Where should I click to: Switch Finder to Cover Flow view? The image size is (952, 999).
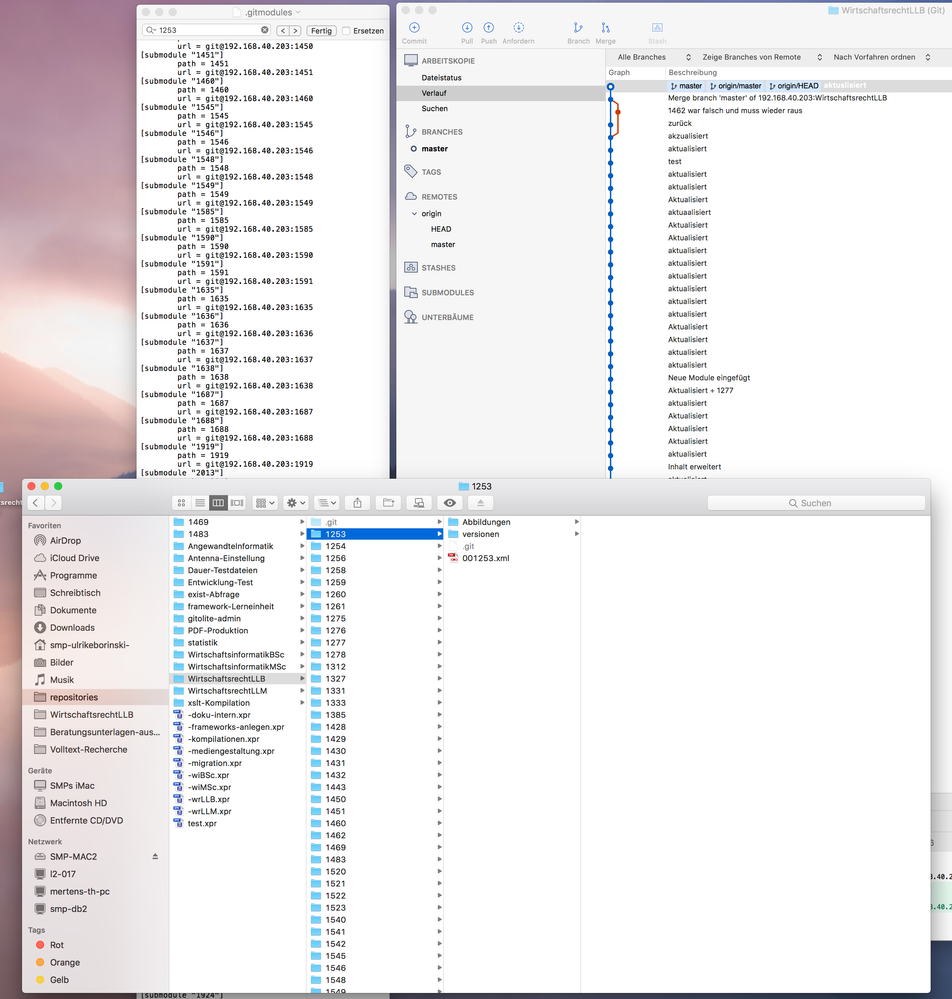pos(237,503)
